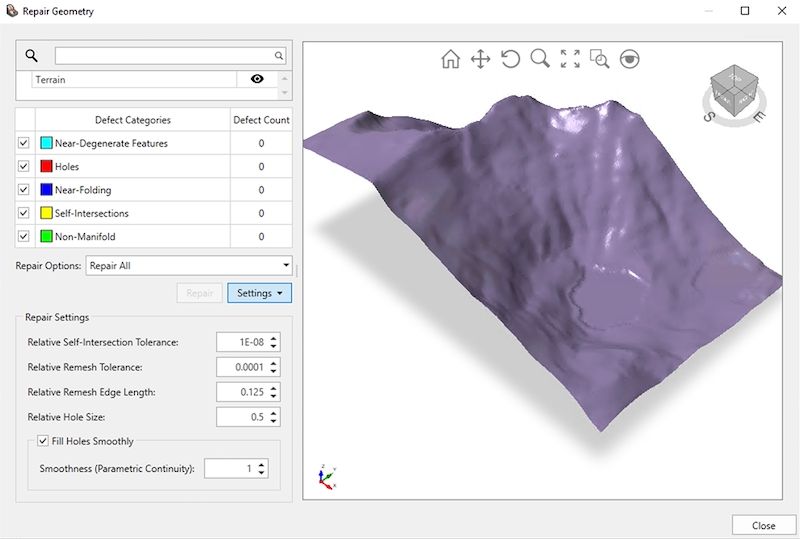Click the Smoothness (Parametric Continuity) value field
Screen dimensions: 800x539
230,469
